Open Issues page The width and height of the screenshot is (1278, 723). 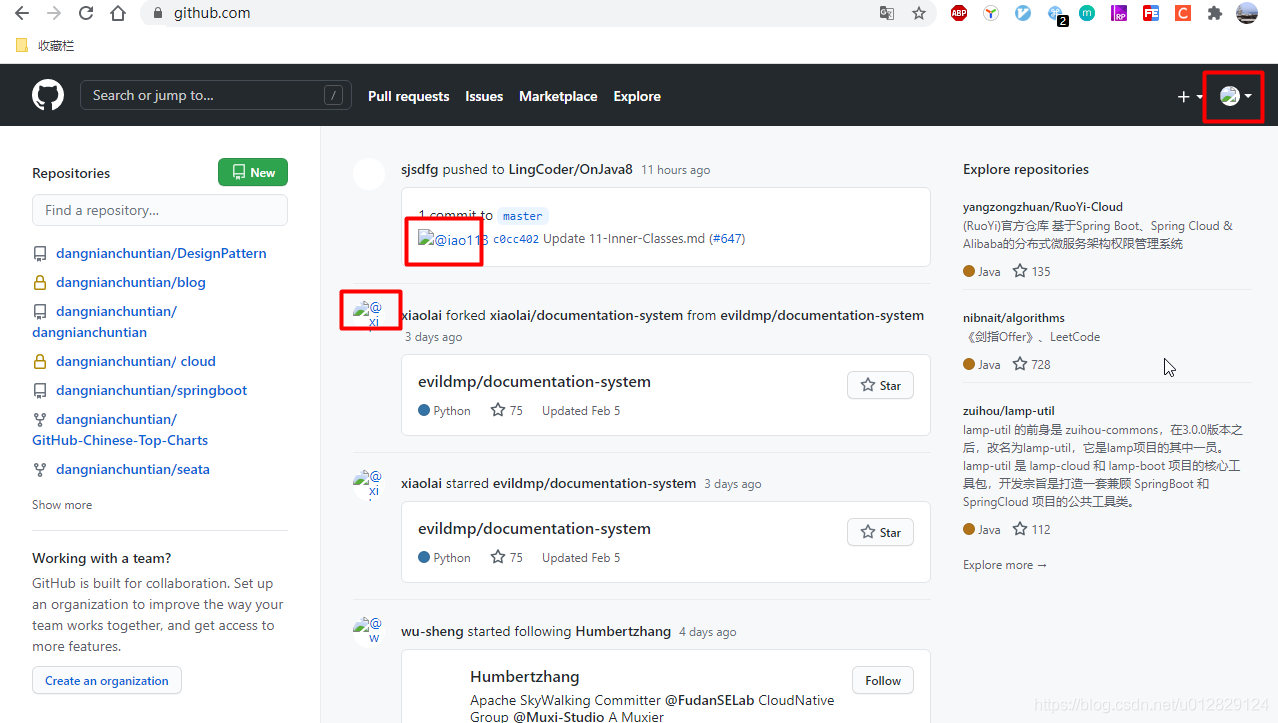point(484,96)
